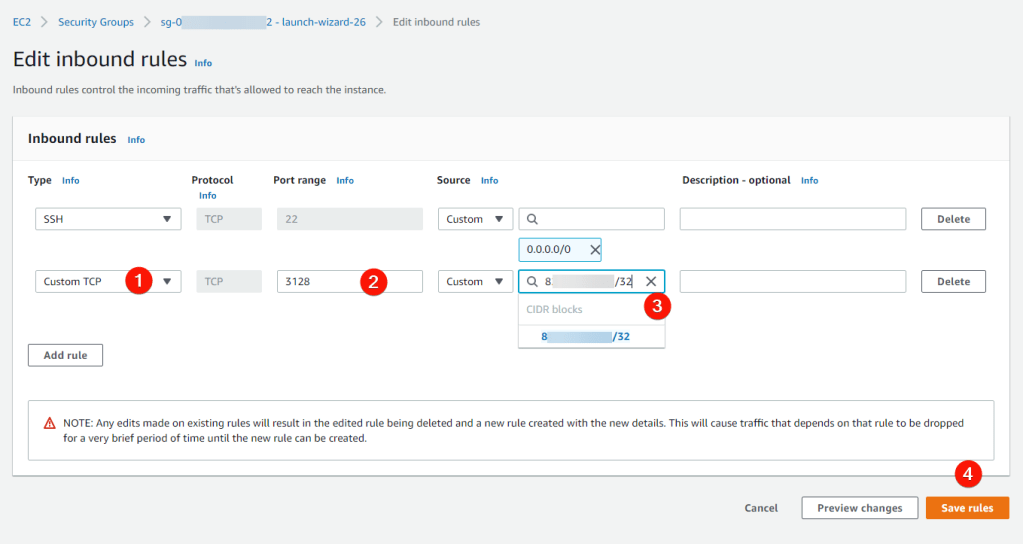
Task: Delete the SSH inbound rule
Action: [952, 219]
